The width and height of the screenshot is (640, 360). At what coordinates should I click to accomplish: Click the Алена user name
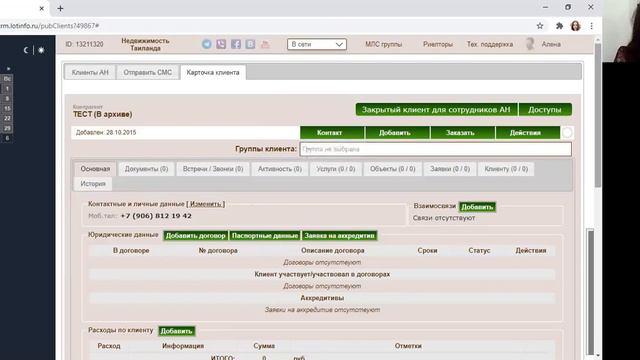pos(551,44)
